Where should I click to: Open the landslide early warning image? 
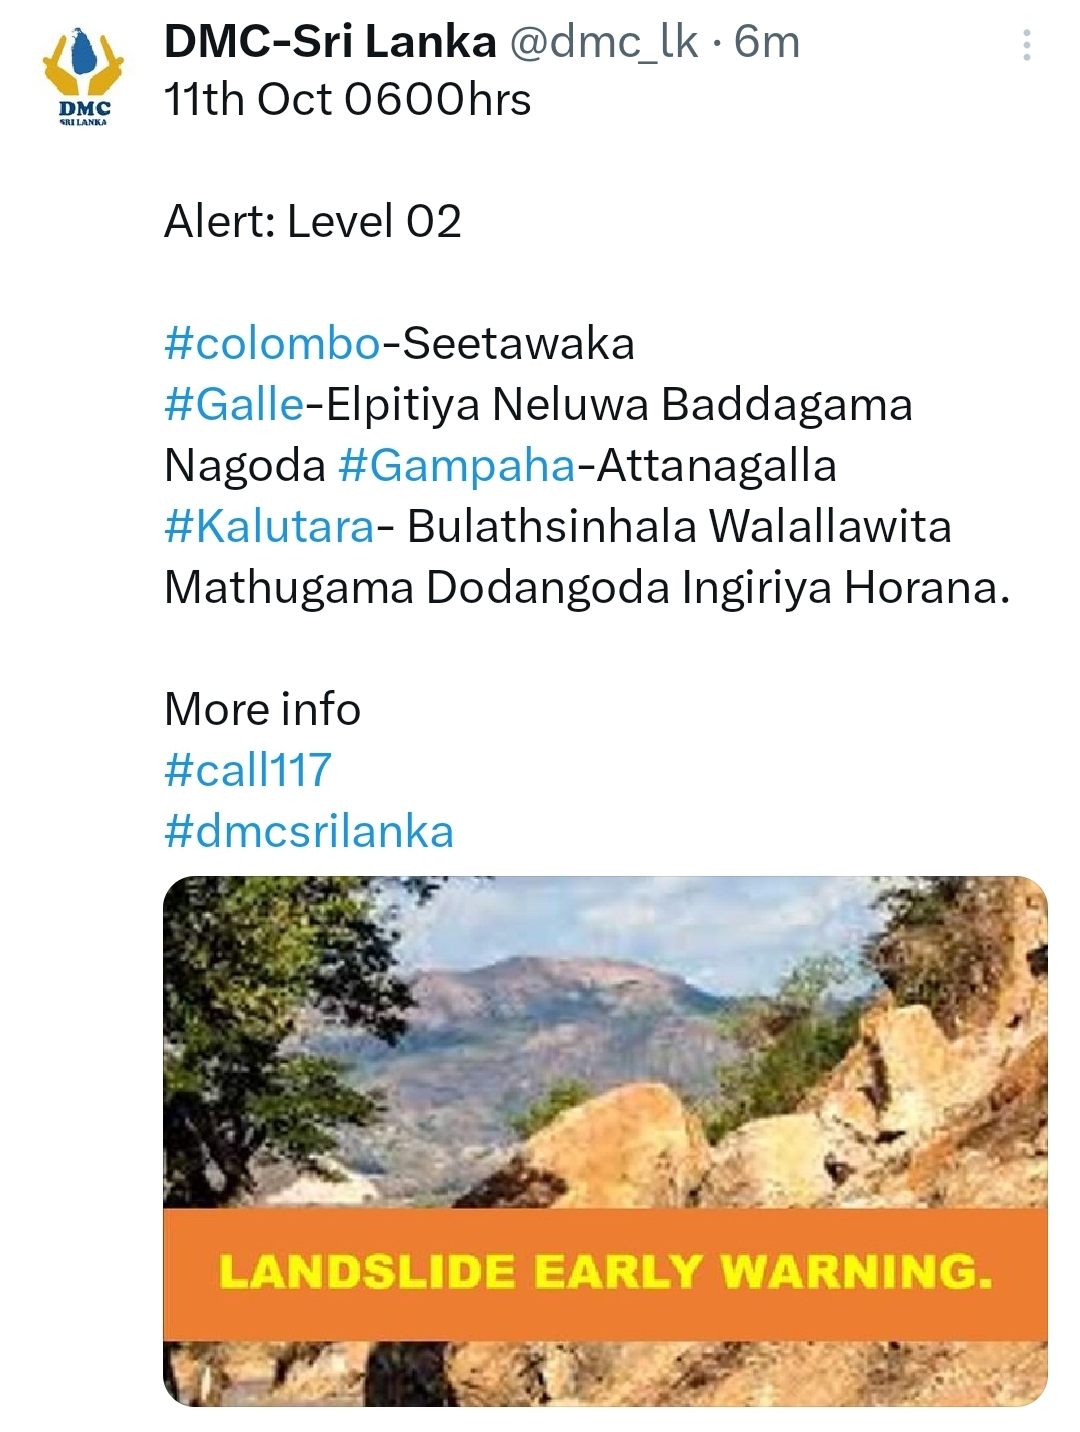coord(605,1141)
